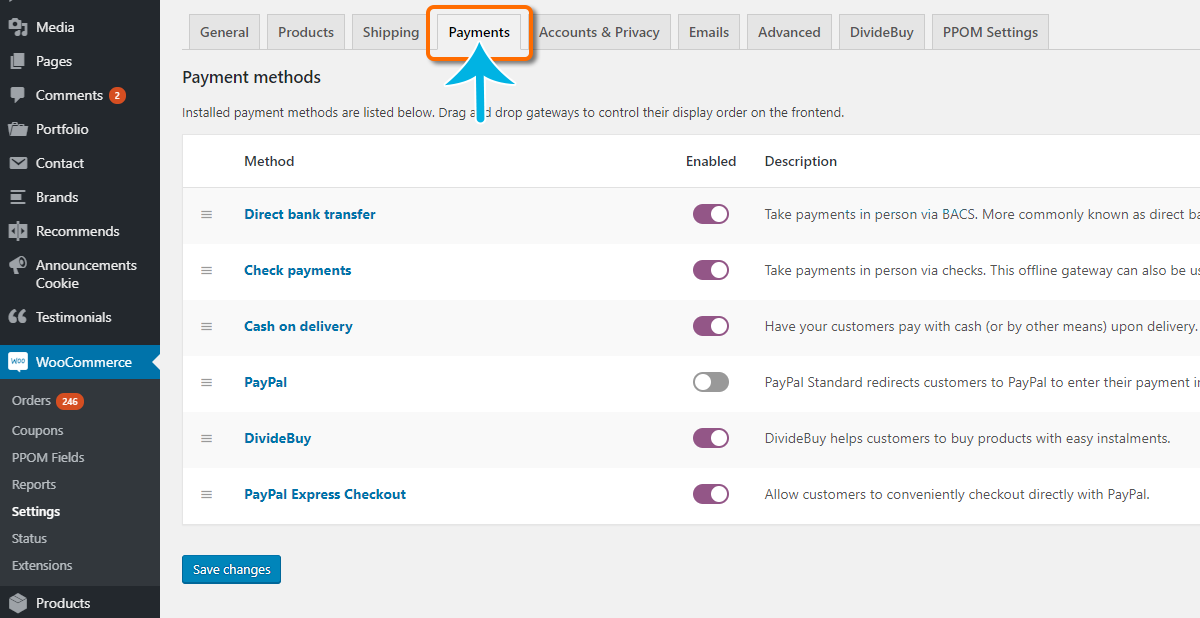Grab the drag handle beside Check payments

(x=207, y=270)
